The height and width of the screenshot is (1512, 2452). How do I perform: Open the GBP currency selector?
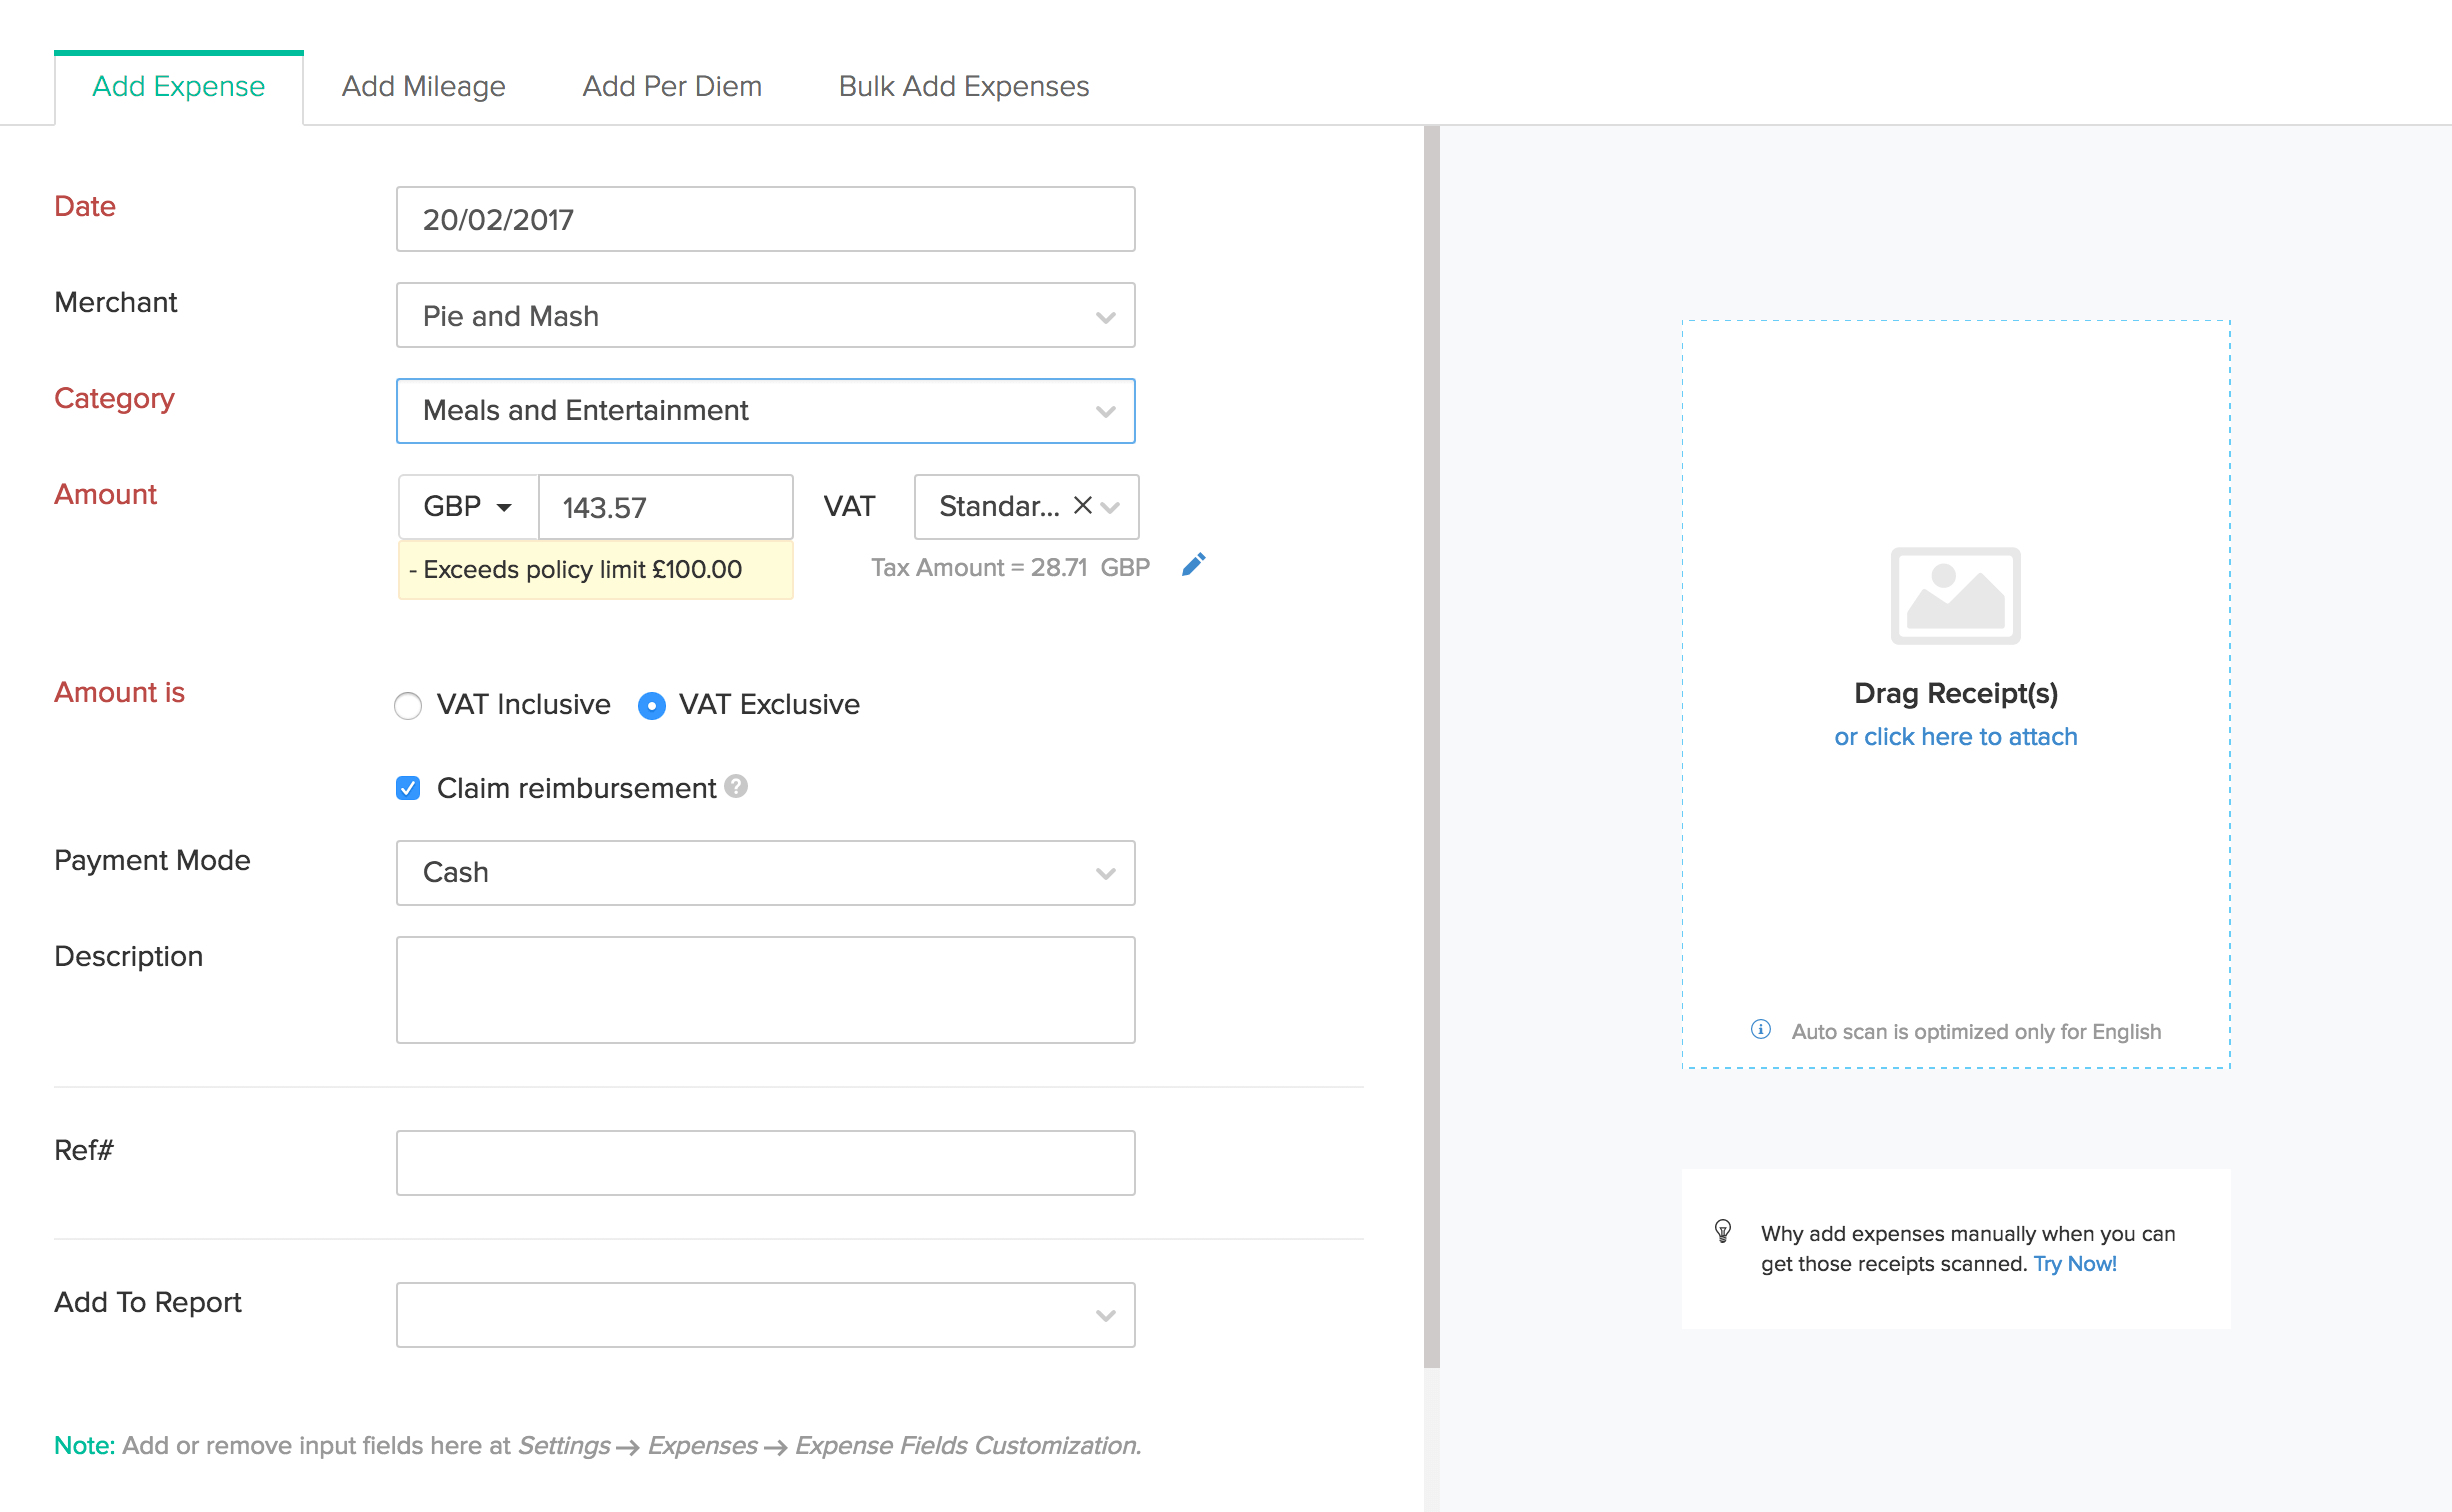pyautogui.click(x=465, y=507)
